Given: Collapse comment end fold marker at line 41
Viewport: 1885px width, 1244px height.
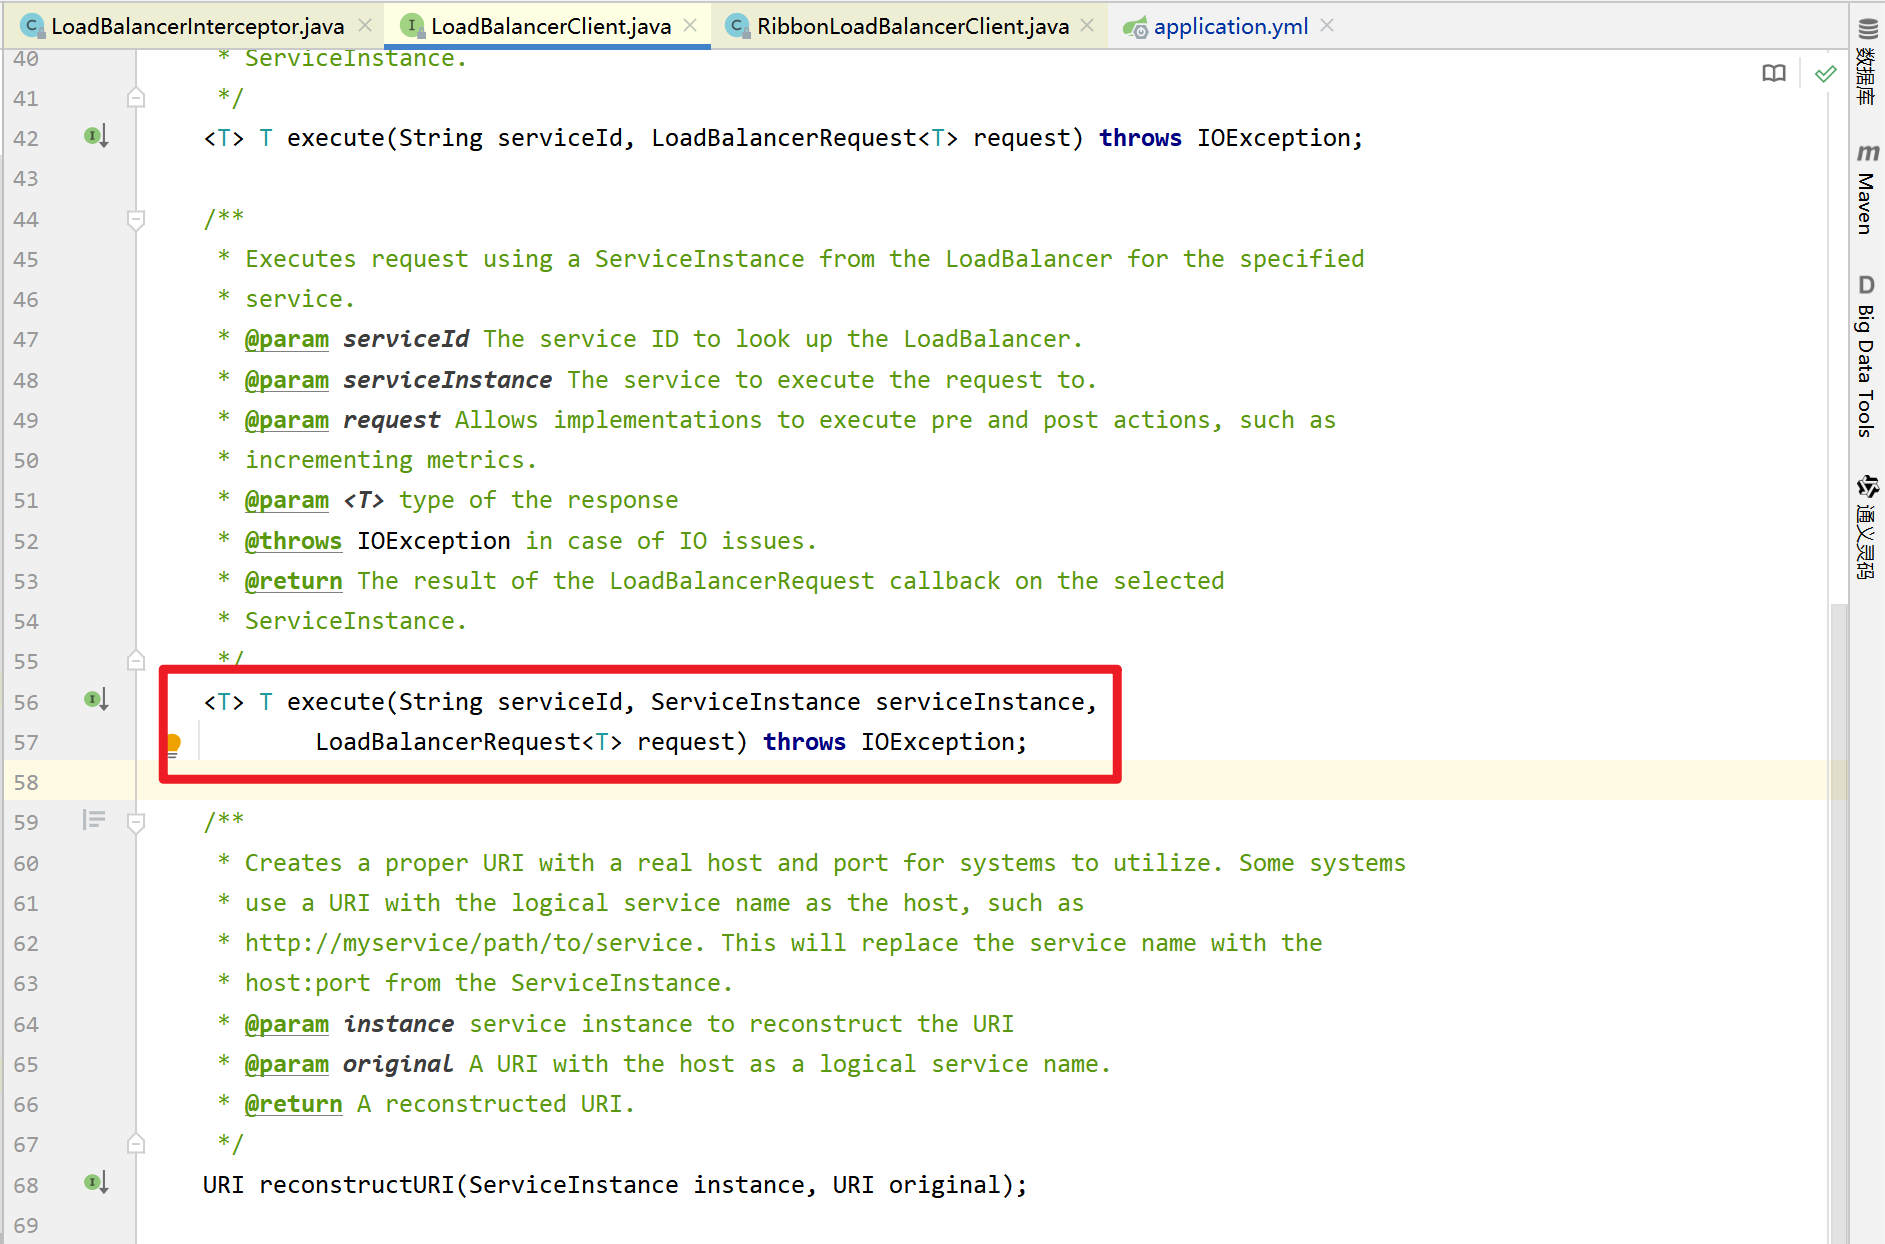Looking at the screenshot, I should (x=137, y=98).
